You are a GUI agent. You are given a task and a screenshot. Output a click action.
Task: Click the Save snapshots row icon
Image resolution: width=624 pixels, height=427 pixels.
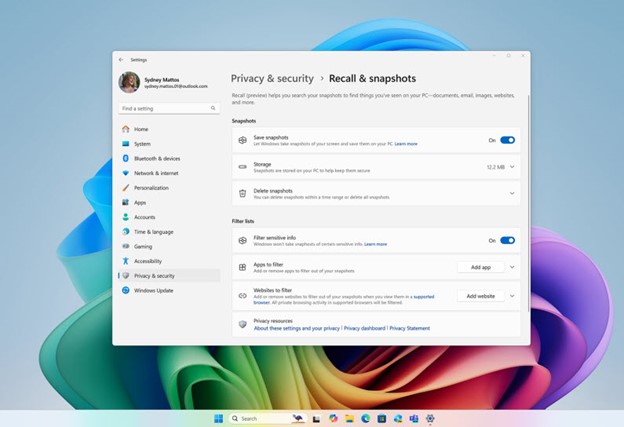[x=242, y=140]
